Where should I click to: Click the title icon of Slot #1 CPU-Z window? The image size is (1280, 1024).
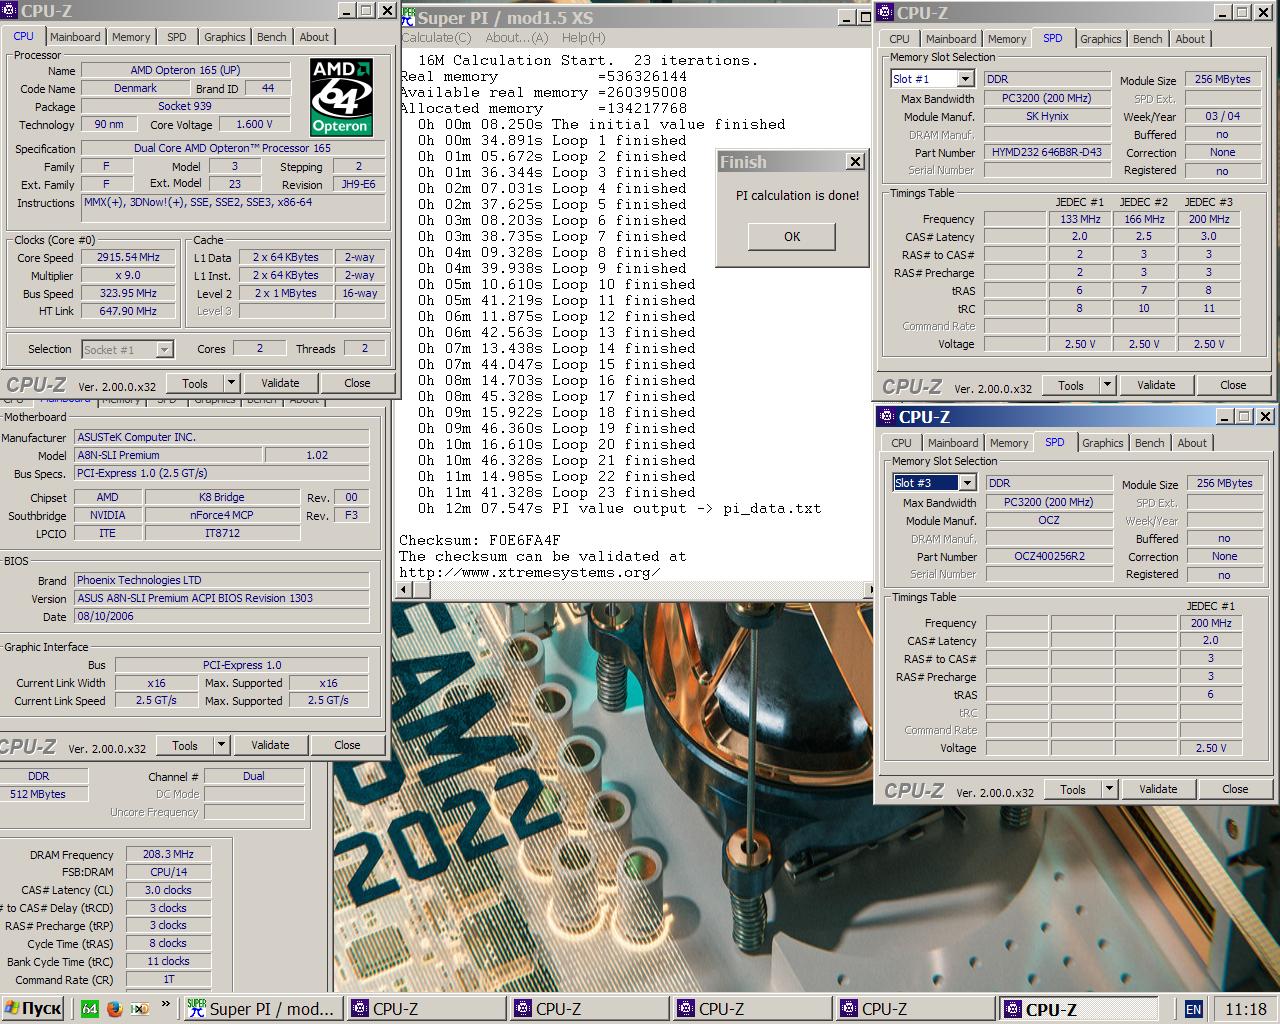[885, 13]
